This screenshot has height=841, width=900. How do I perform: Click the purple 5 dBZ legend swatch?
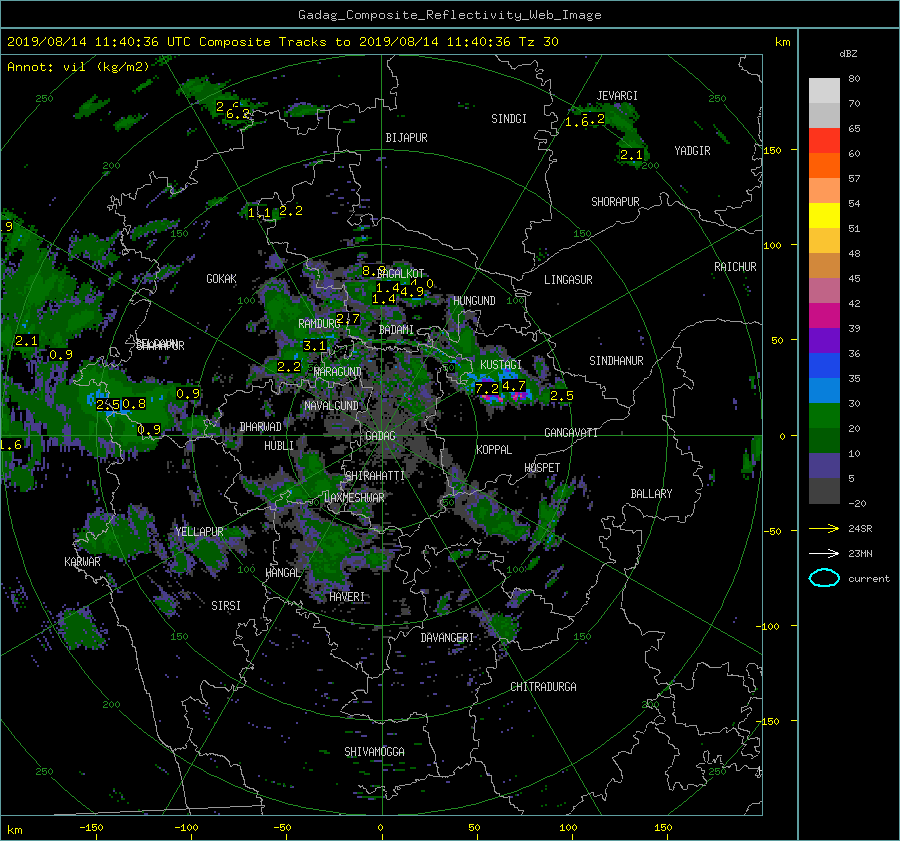(x=824, y=466)
